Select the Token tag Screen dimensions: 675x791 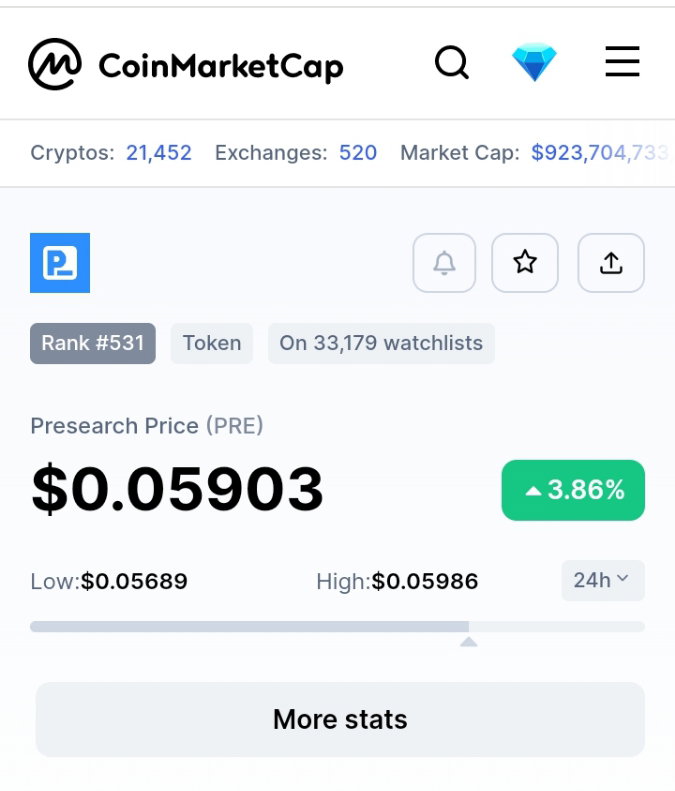(212, 343)
